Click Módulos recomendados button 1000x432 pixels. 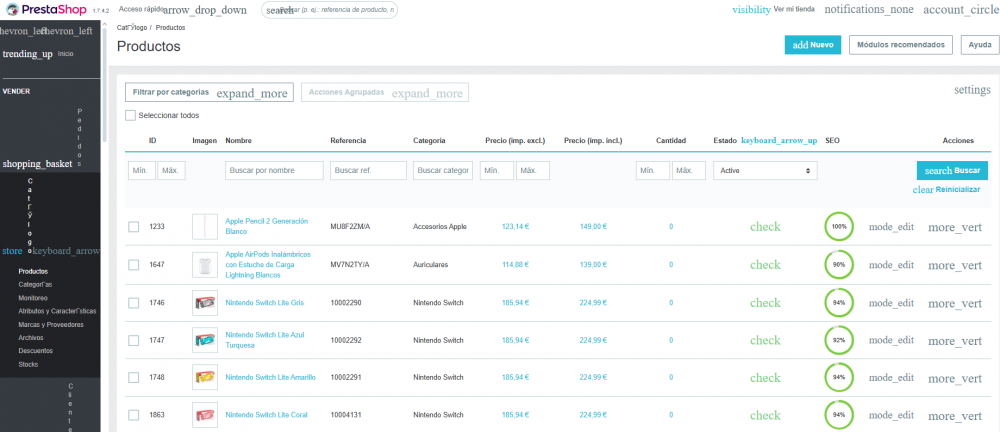click(x=900, y=45)
